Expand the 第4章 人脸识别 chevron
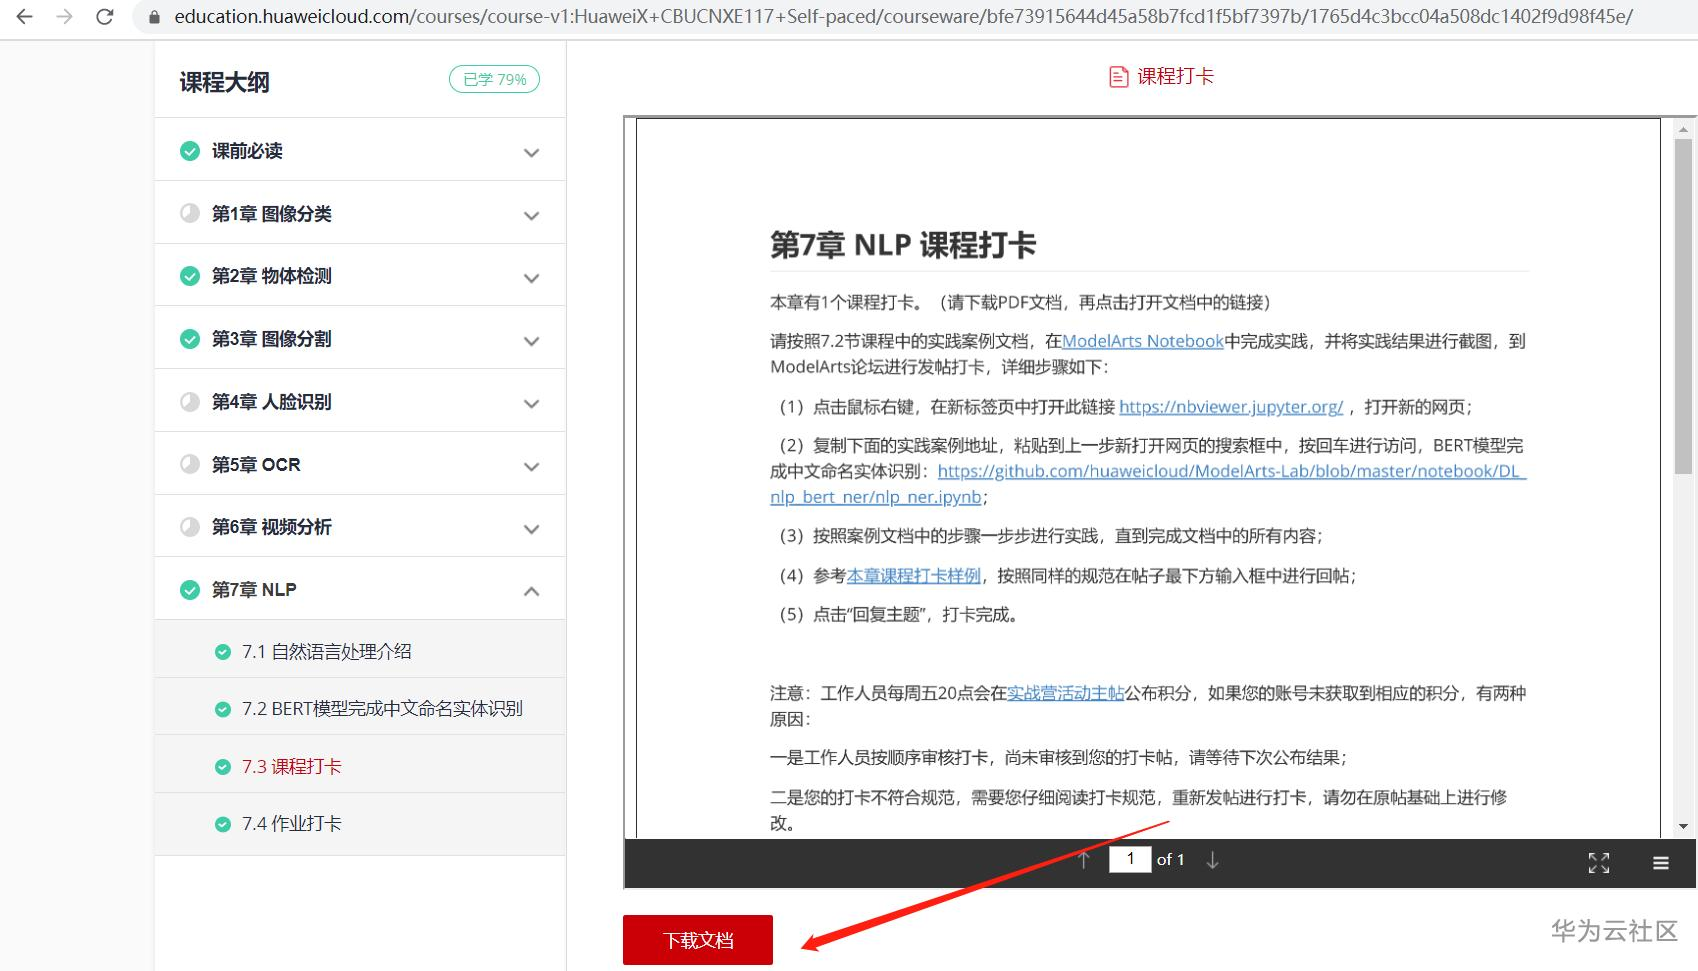The image size is (1698, 971). pos(532,404)
